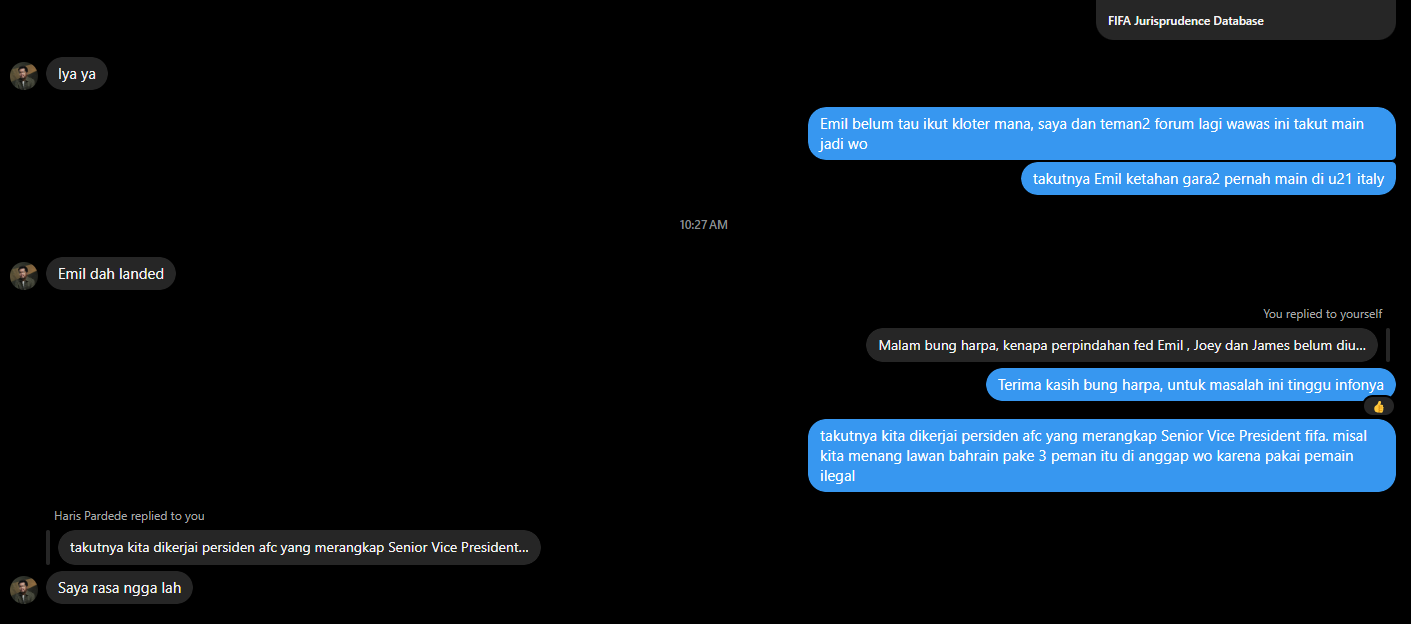Select the blue bubble ending with "pemain ilegal"
Screen dimensions: 1411x624
[1102, 456]
